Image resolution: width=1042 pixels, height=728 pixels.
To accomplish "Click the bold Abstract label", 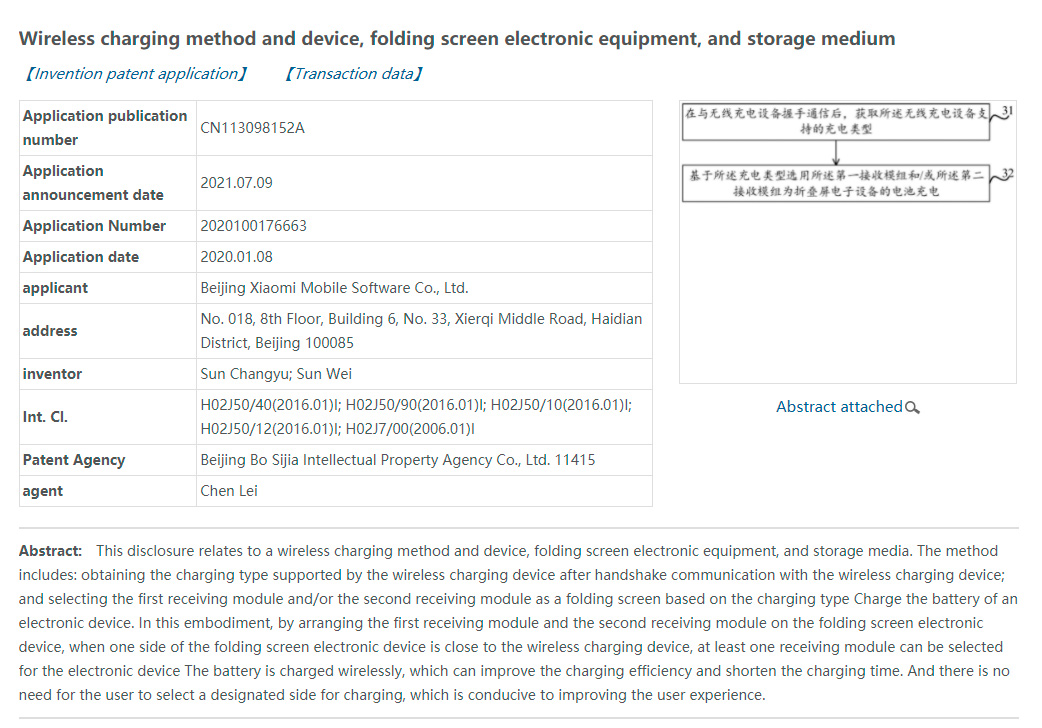I will coord(50,551).
